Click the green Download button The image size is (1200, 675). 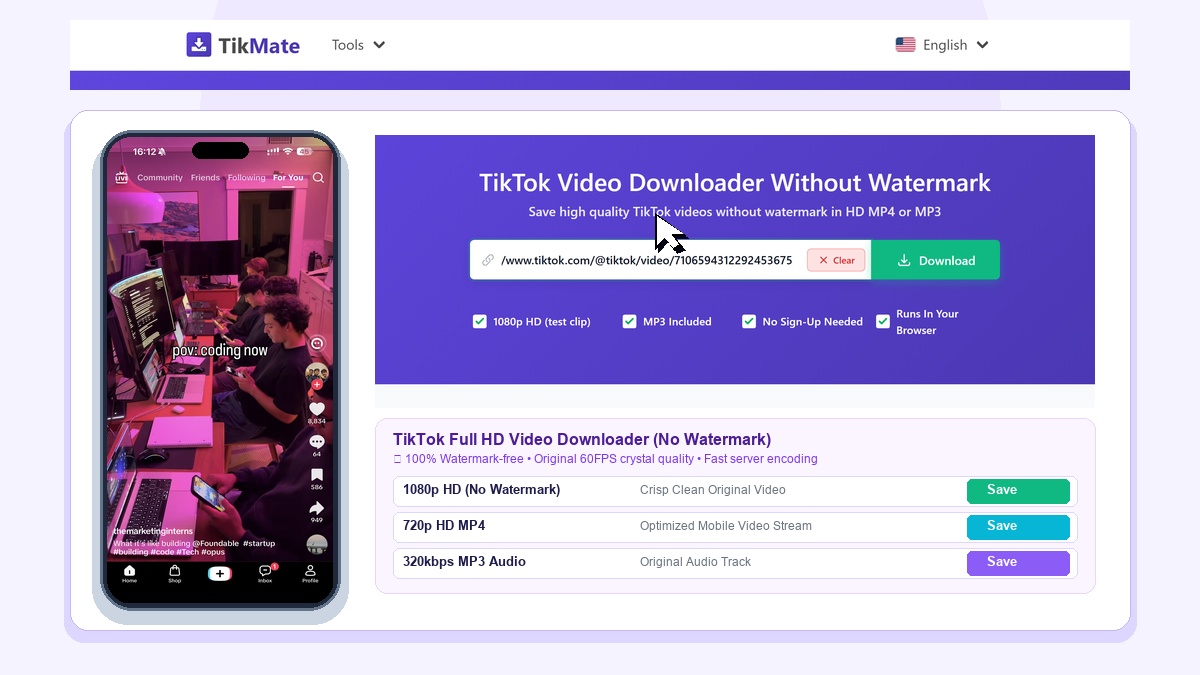(x=935, y=260)
